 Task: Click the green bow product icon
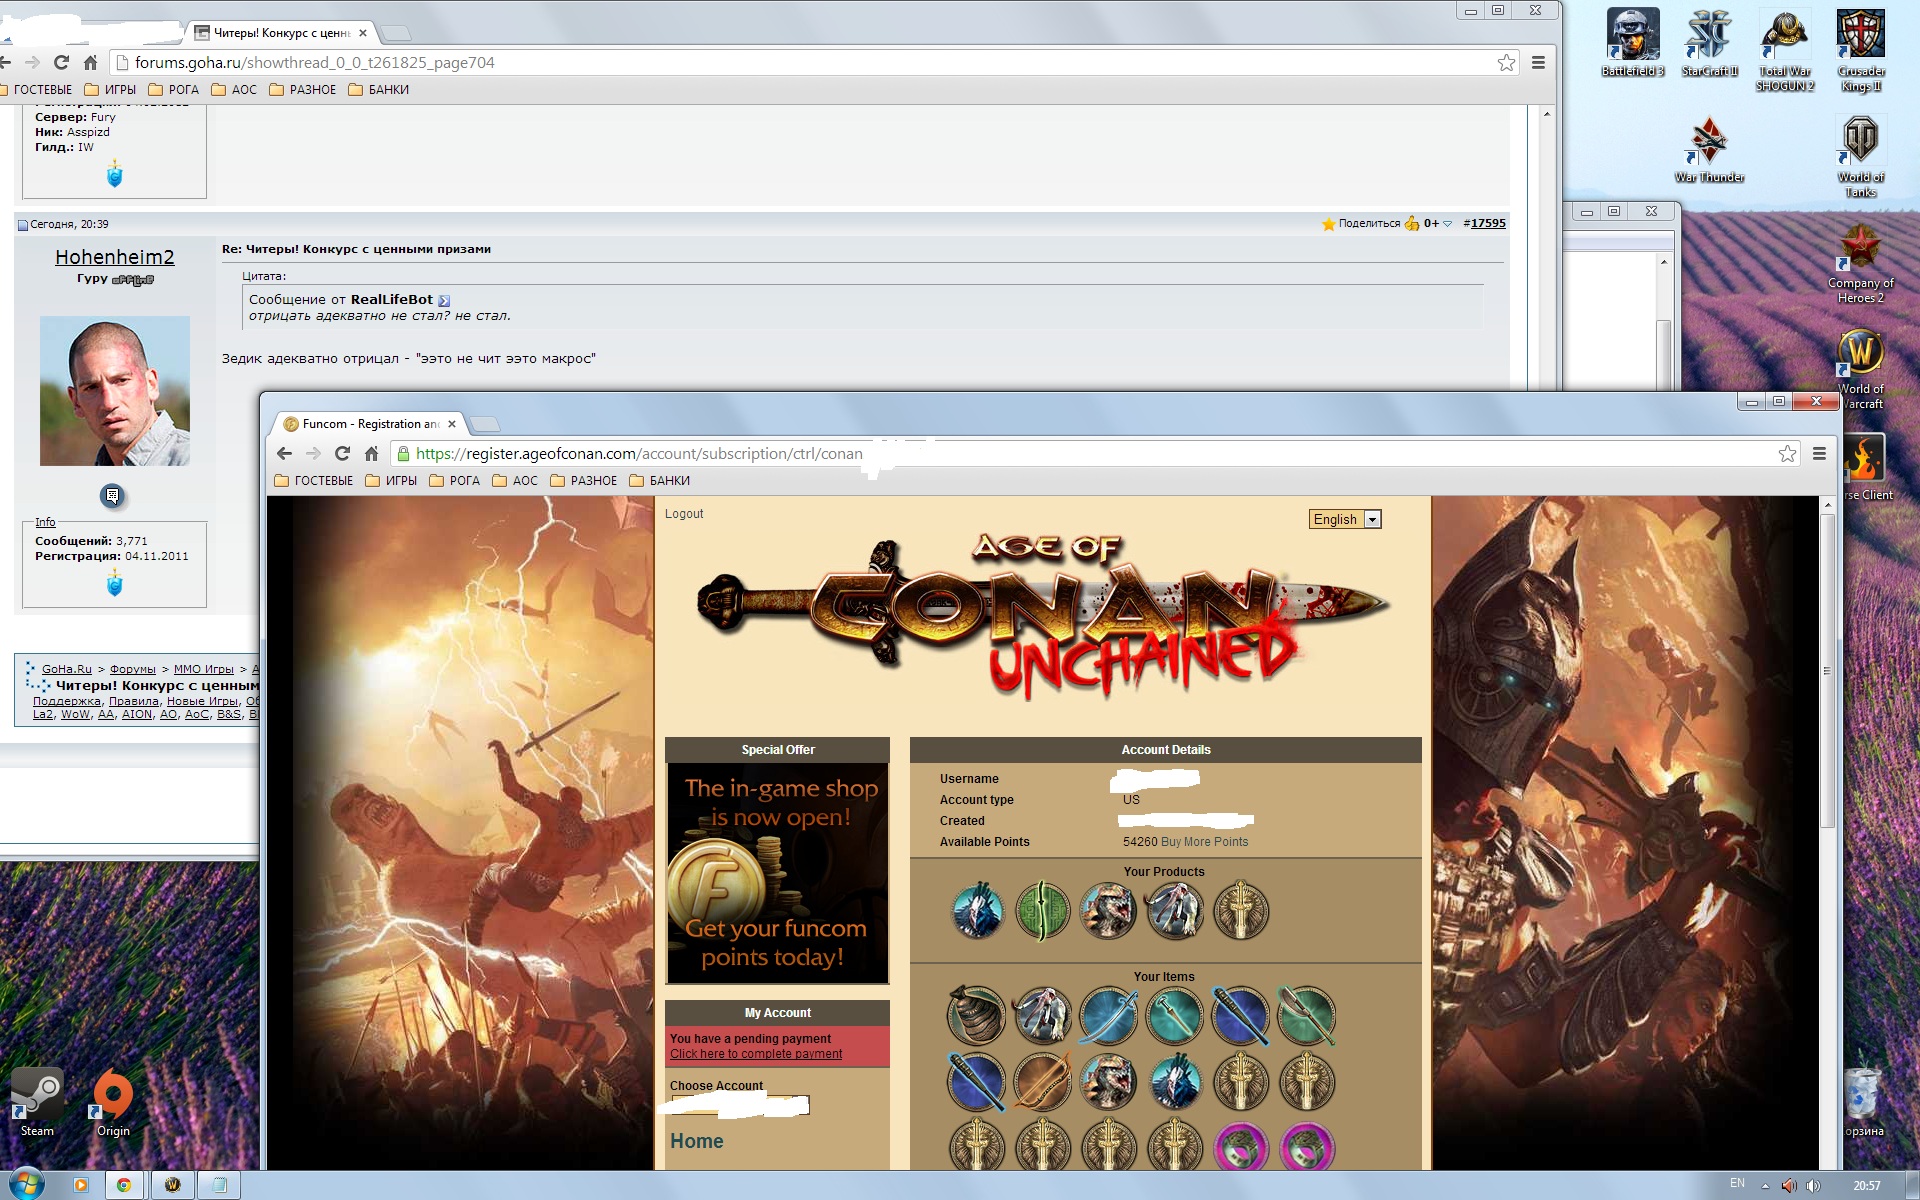(x=1043, y=911)
